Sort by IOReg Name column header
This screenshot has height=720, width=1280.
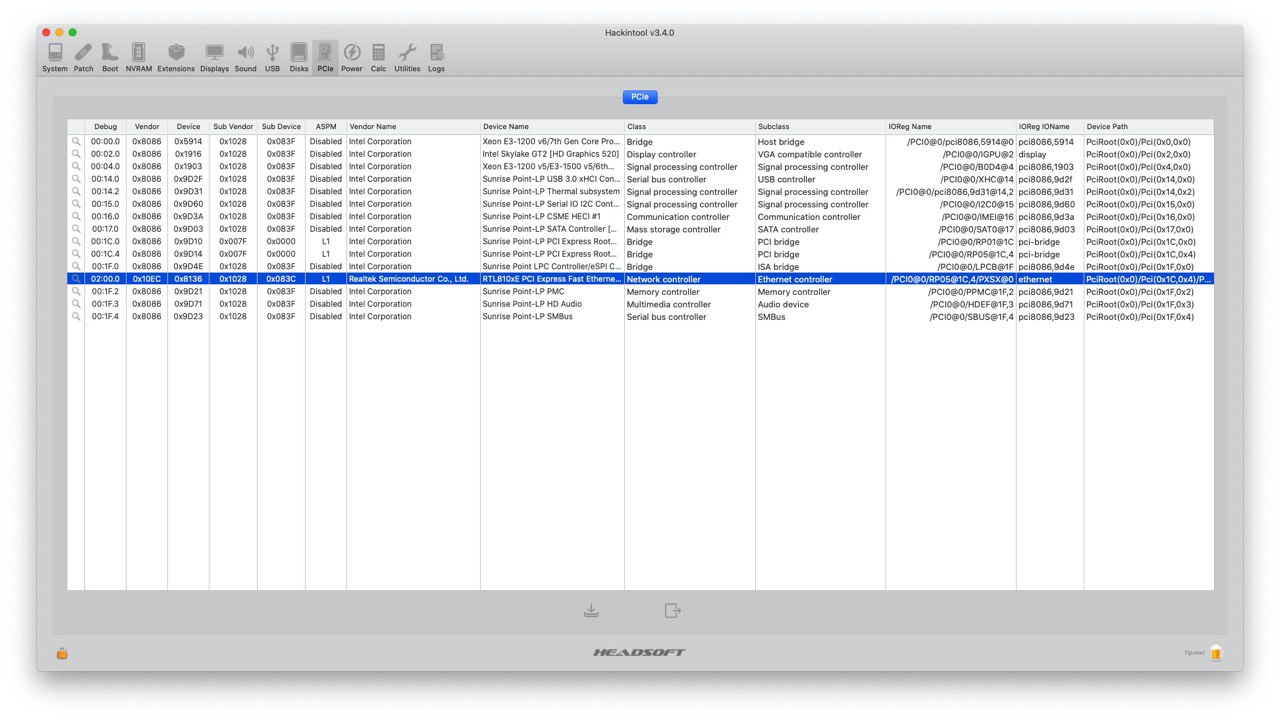(x=950, y=127)
